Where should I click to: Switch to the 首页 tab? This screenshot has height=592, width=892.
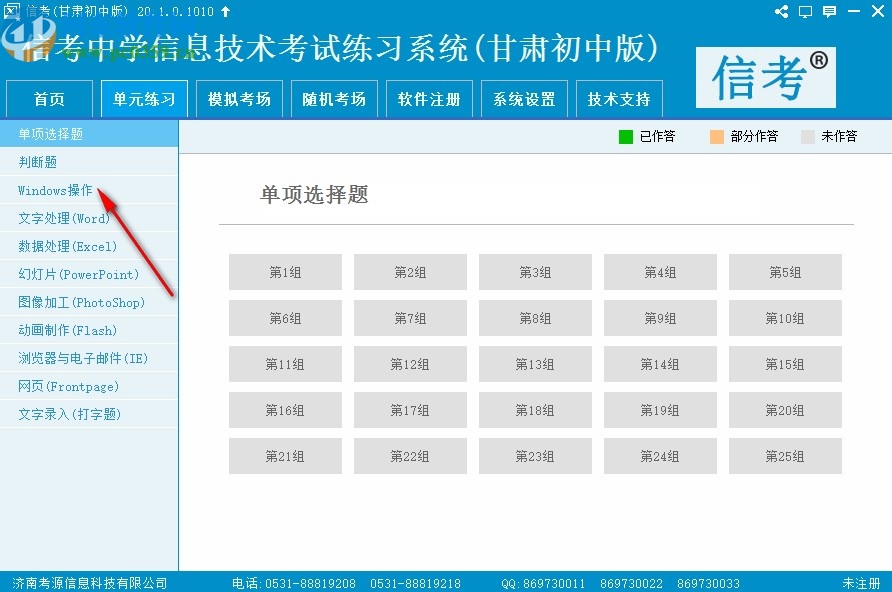tap(49, 98)
